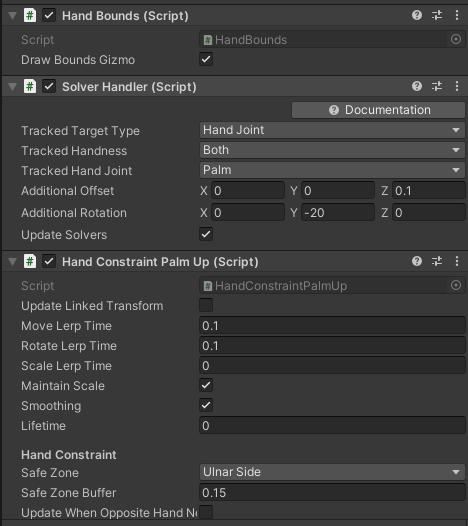Uncheck the Maintain Scale option
The image size is (468, 526).
(206, 385)
